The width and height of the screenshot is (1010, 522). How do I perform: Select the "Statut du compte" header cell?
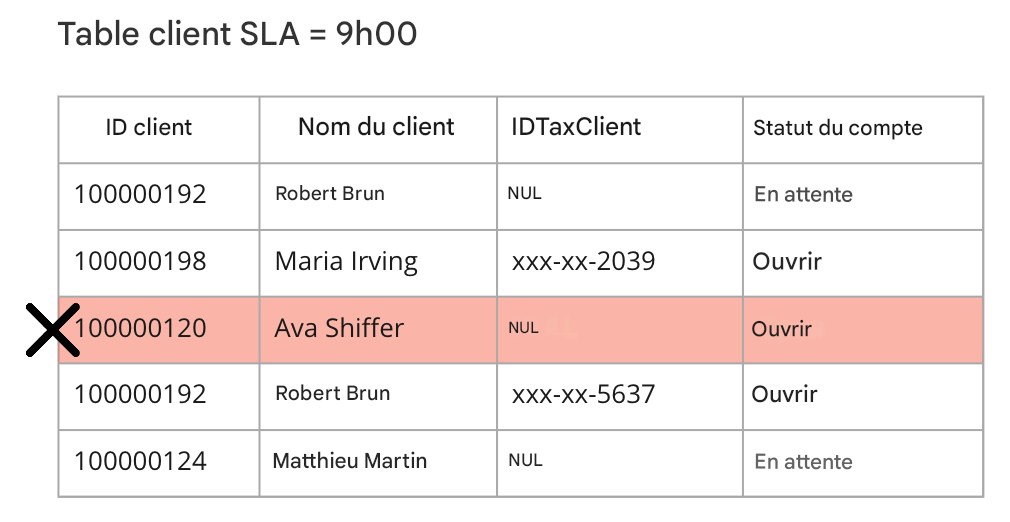point(837,128)
